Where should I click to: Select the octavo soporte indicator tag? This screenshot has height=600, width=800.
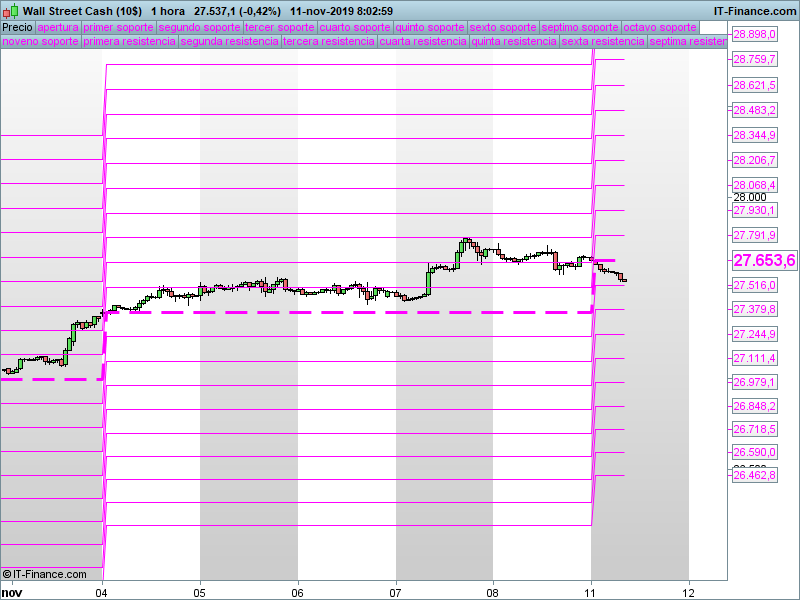[660, 27]
